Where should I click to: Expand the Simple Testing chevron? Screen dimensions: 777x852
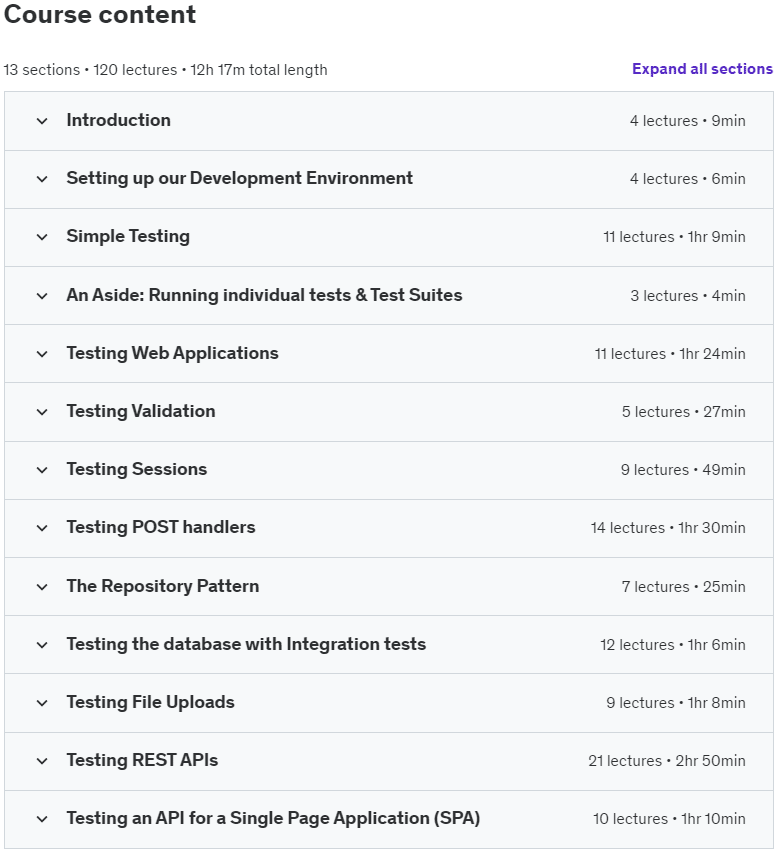[42, 237]
